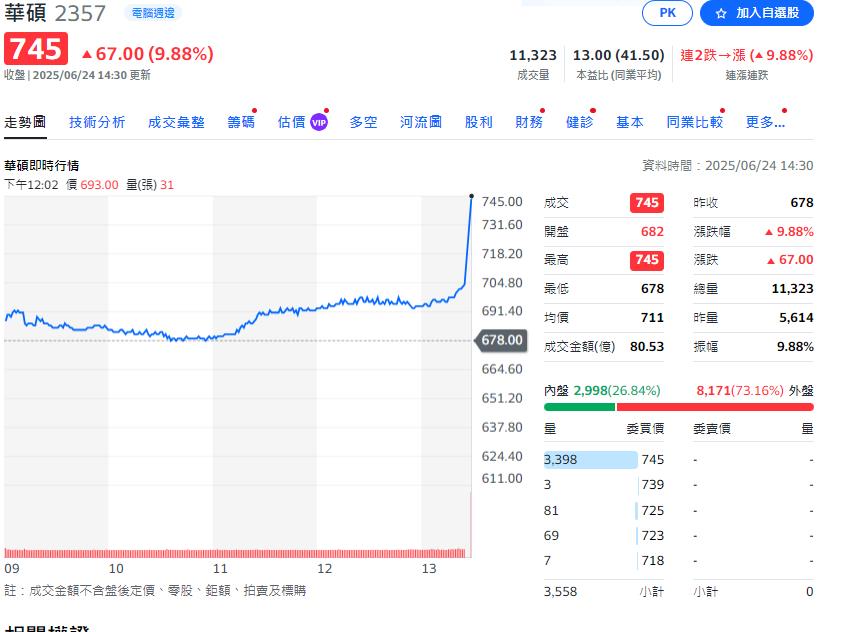
Task: Click the 內盤 2,998(26.84%) figure
Action: (x=617, y=391)
